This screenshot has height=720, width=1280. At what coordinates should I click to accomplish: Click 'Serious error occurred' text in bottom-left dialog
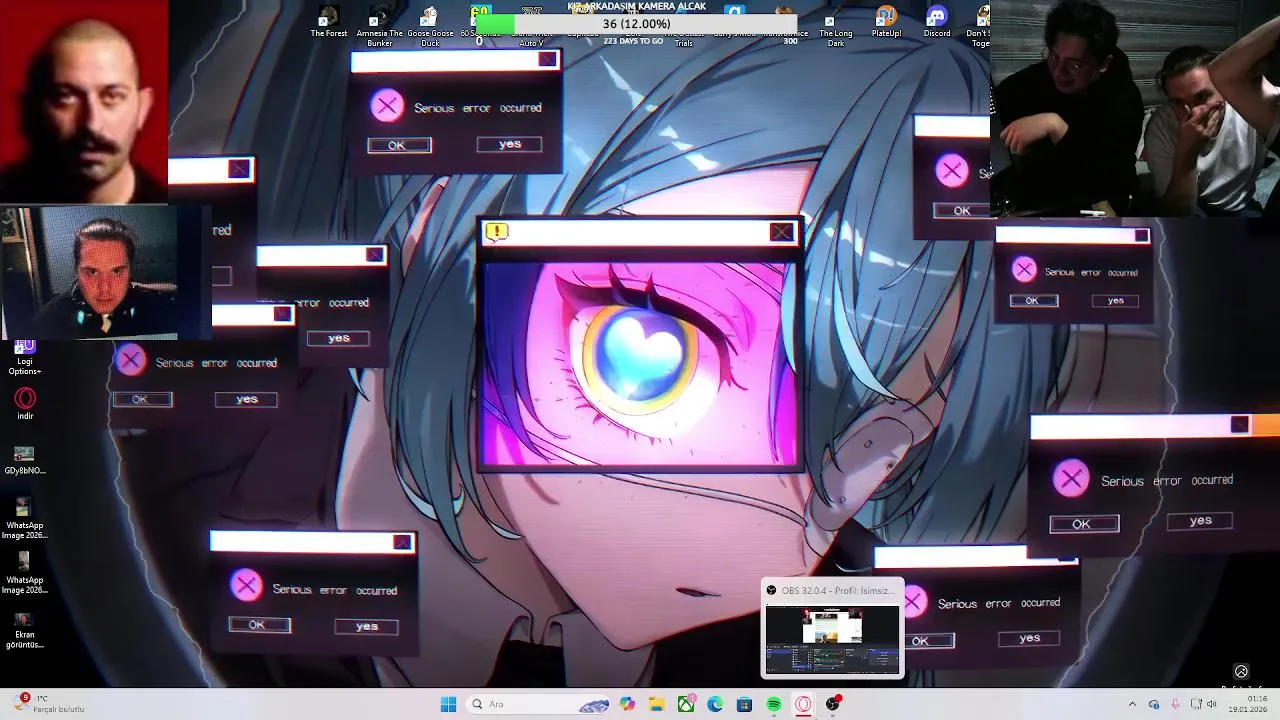(x=334, y=590)
